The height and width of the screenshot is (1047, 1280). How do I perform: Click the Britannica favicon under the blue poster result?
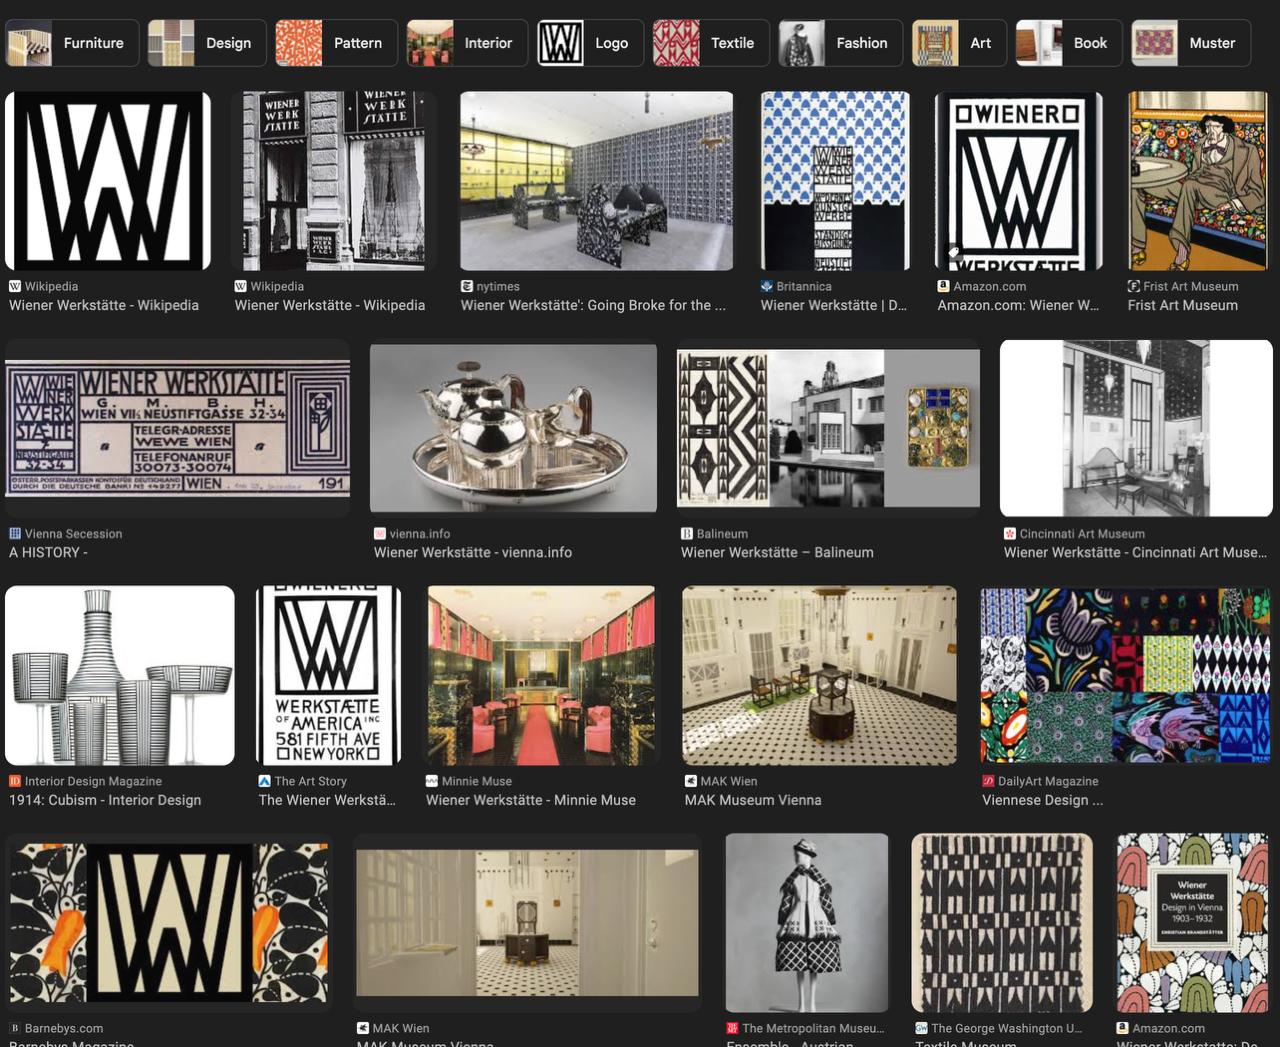pos(768,286)
